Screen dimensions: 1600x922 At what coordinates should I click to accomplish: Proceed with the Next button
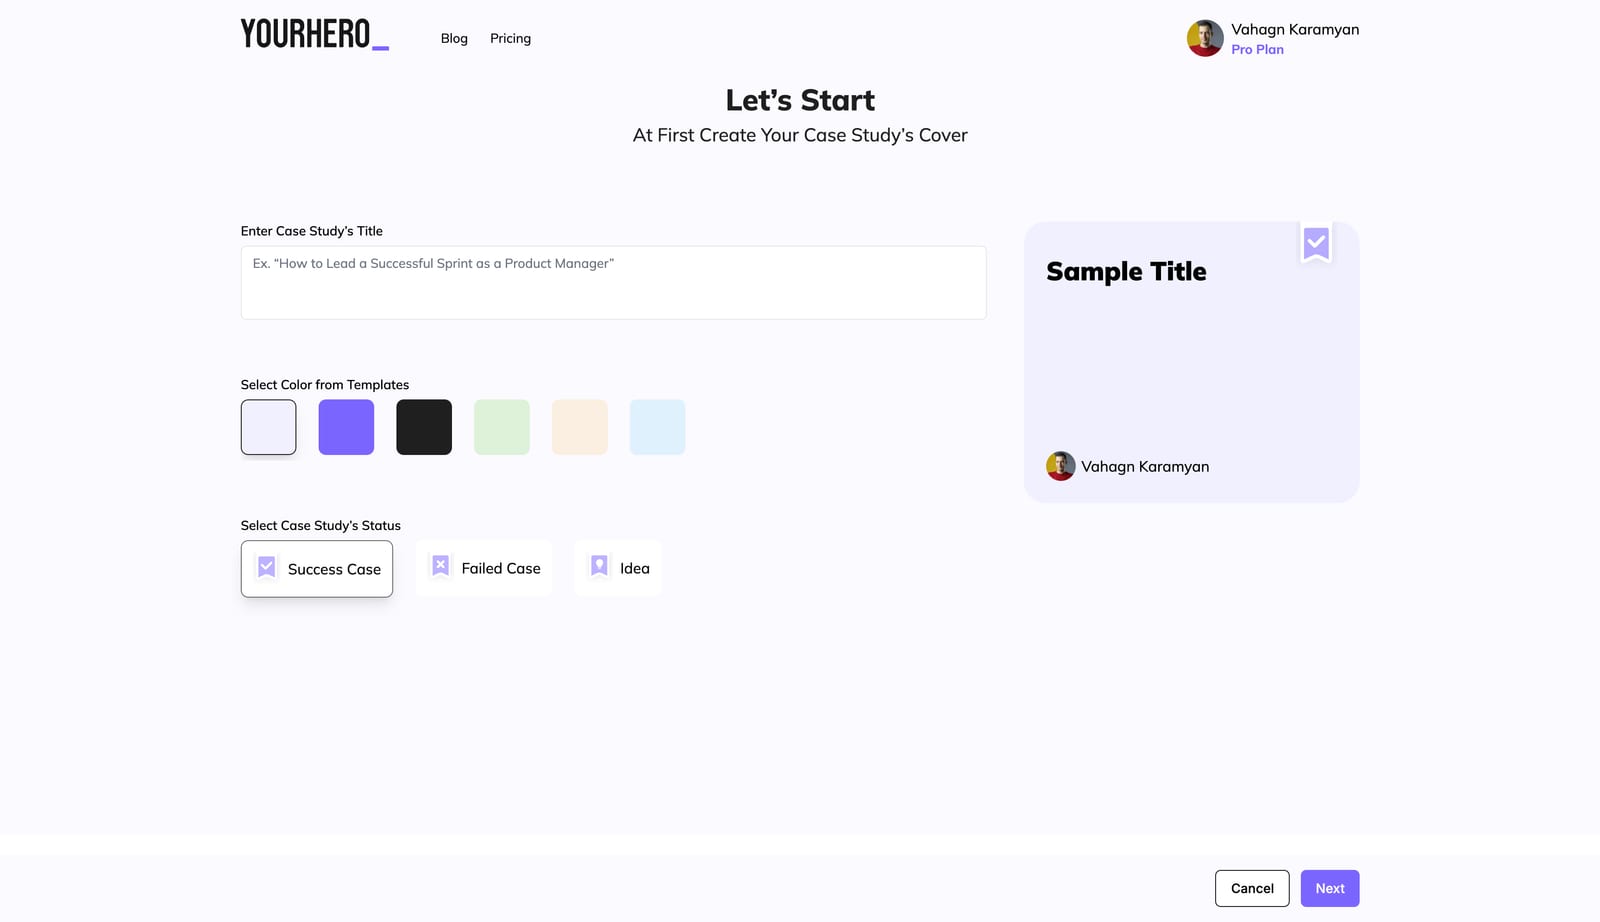[1330, 888]
